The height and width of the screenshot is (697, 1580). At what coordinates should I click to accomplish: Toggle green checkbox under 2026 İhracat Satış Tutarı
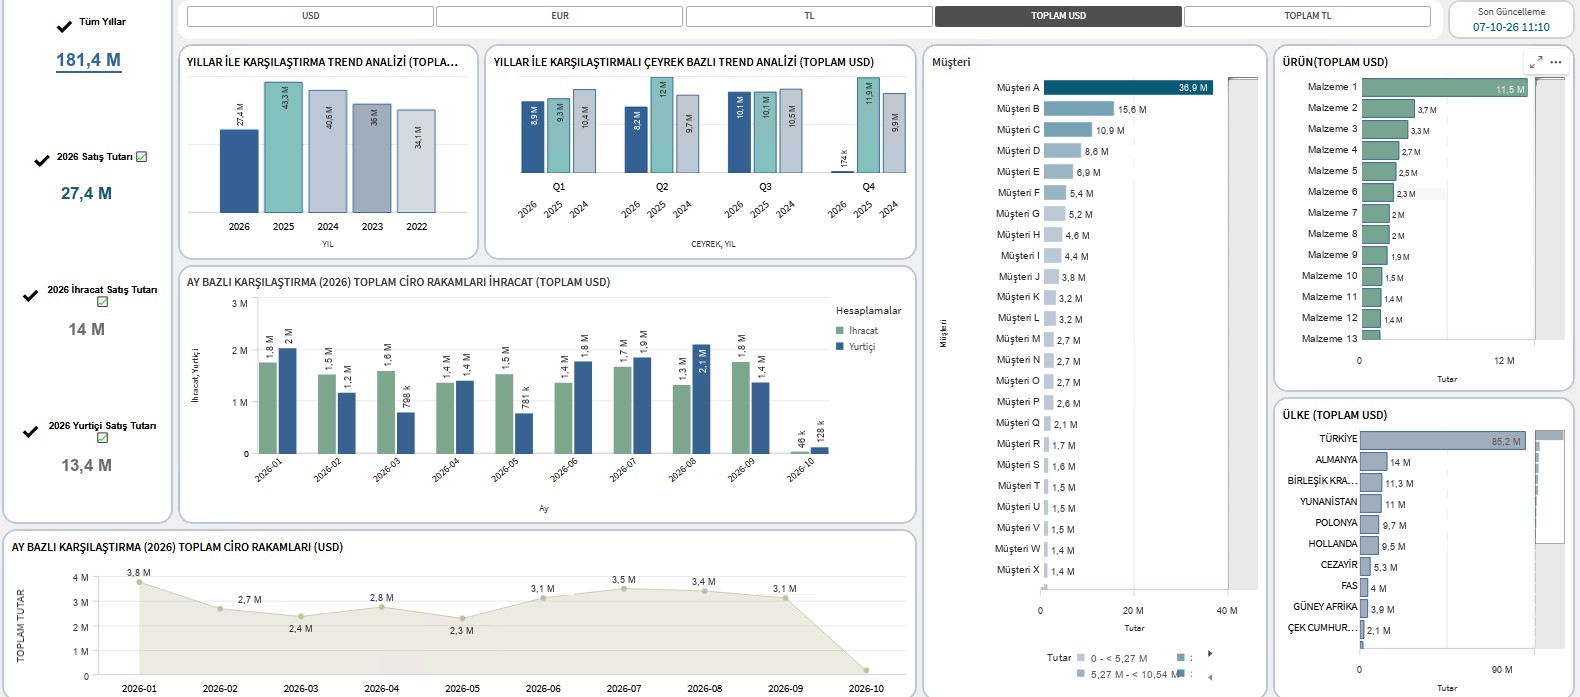[x=102, y=302]
